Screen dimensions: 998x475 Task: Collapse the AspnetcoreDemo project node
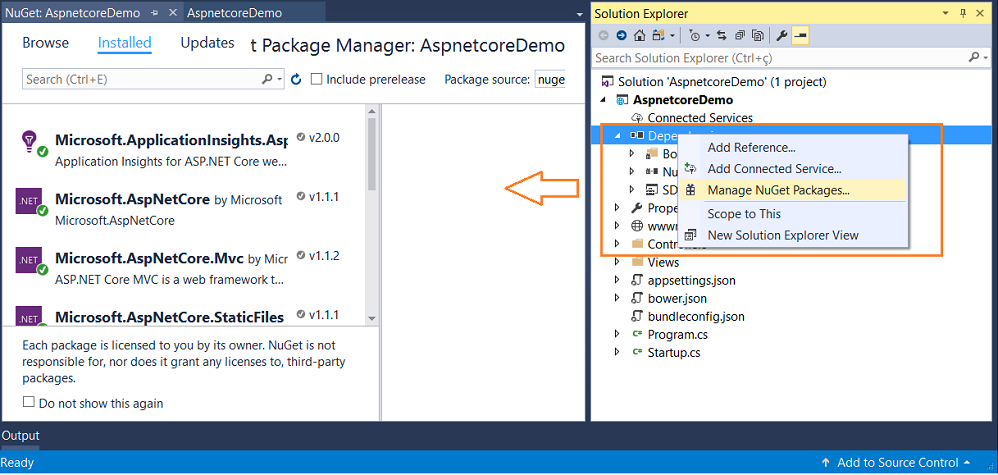point(603,101)
